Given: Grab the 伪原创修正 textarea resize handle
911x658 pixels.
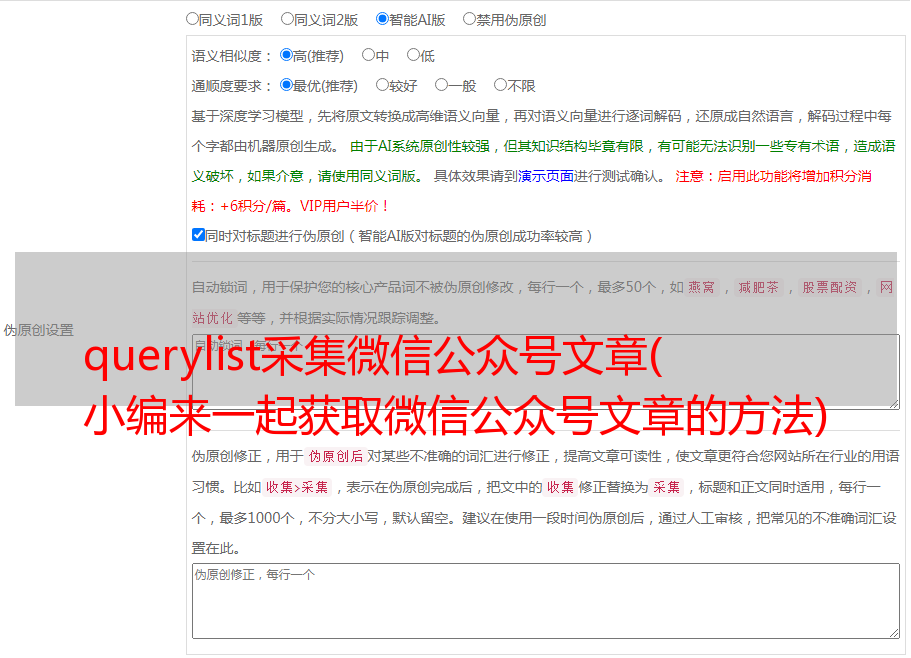Looking at the screenshot, I should tap(894, 633).
